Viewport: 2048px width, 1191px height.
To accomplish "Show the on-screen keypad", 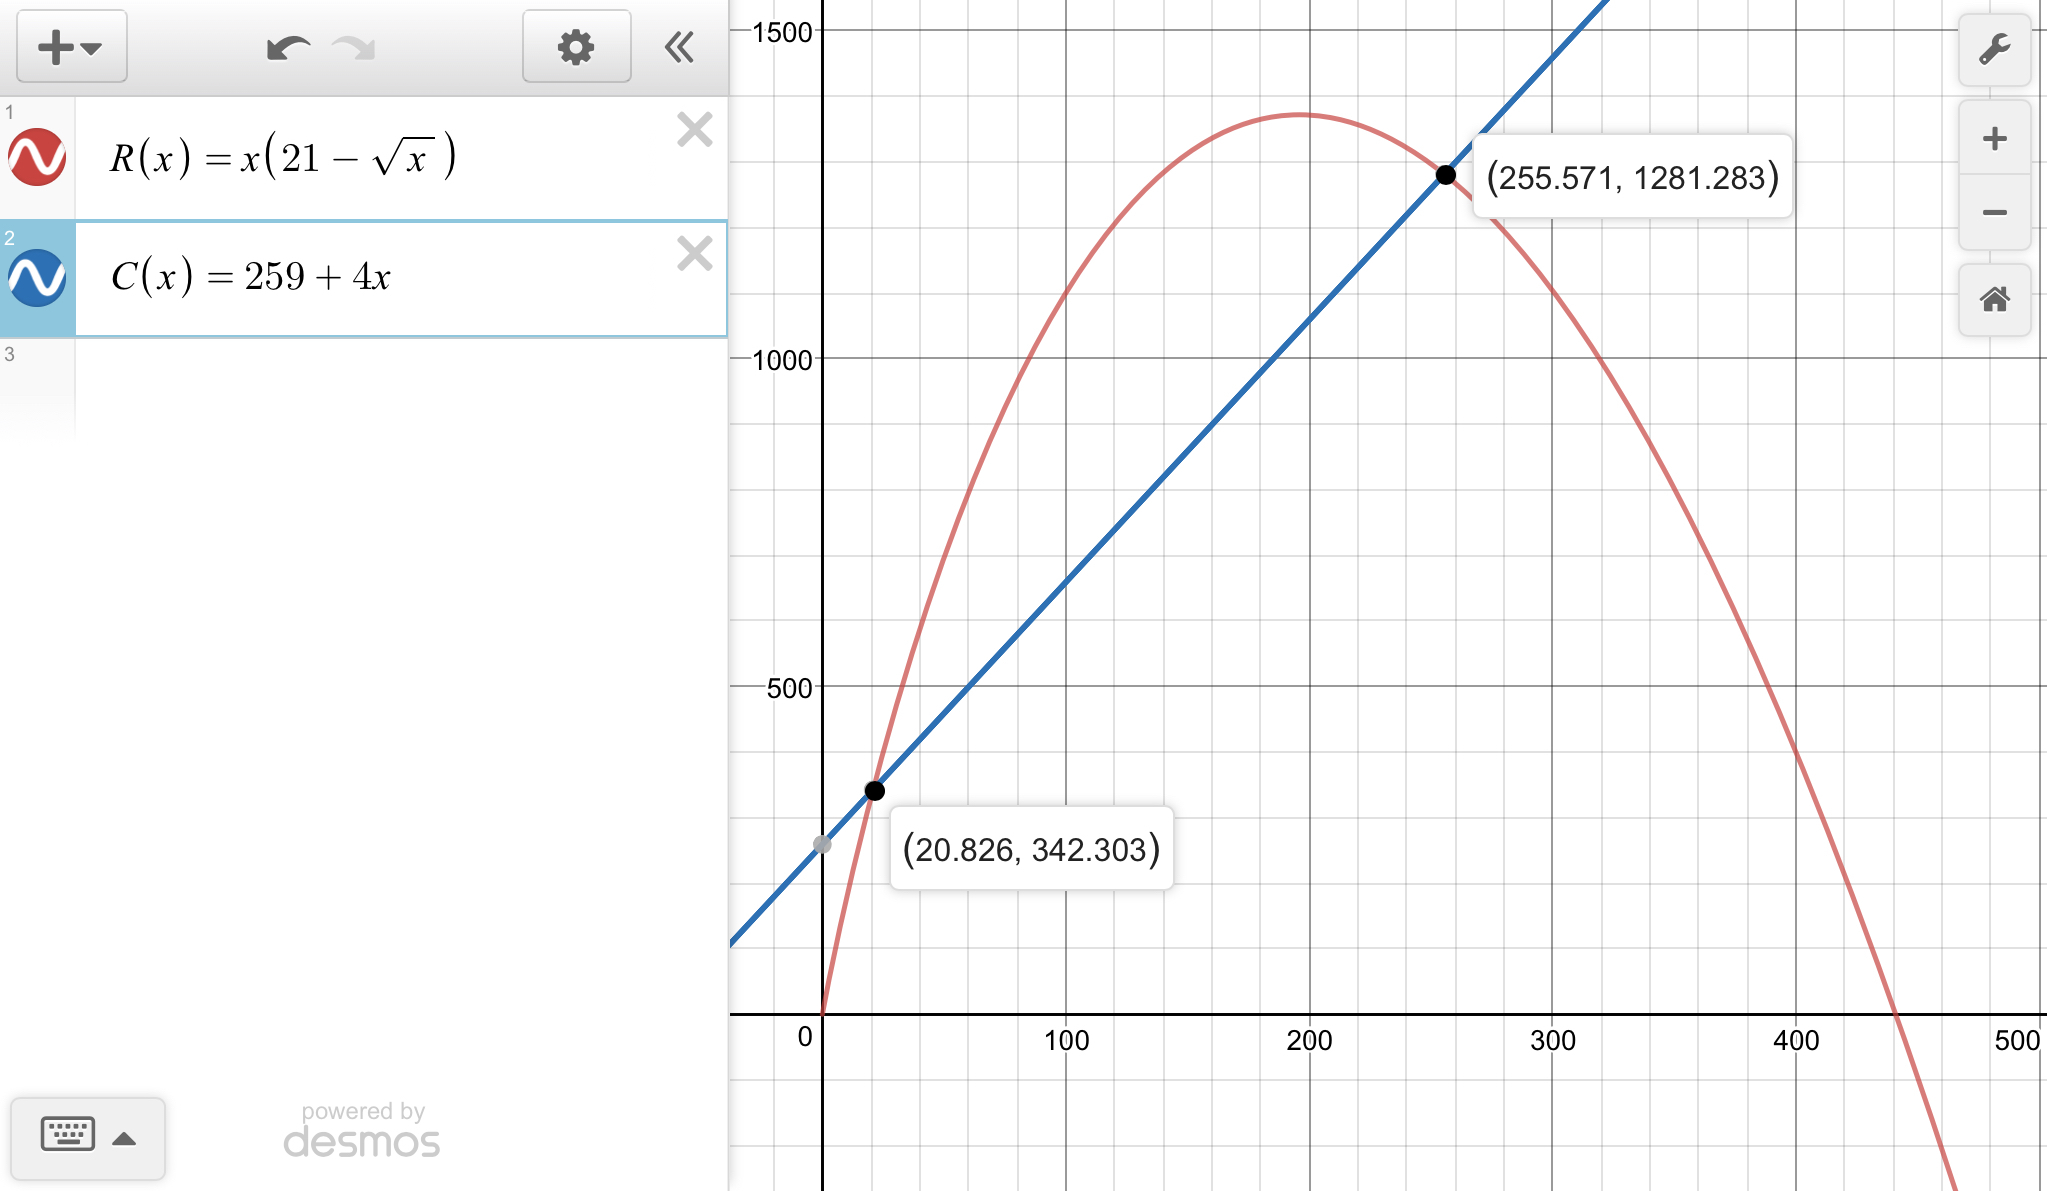I will tap(68, 1135).
